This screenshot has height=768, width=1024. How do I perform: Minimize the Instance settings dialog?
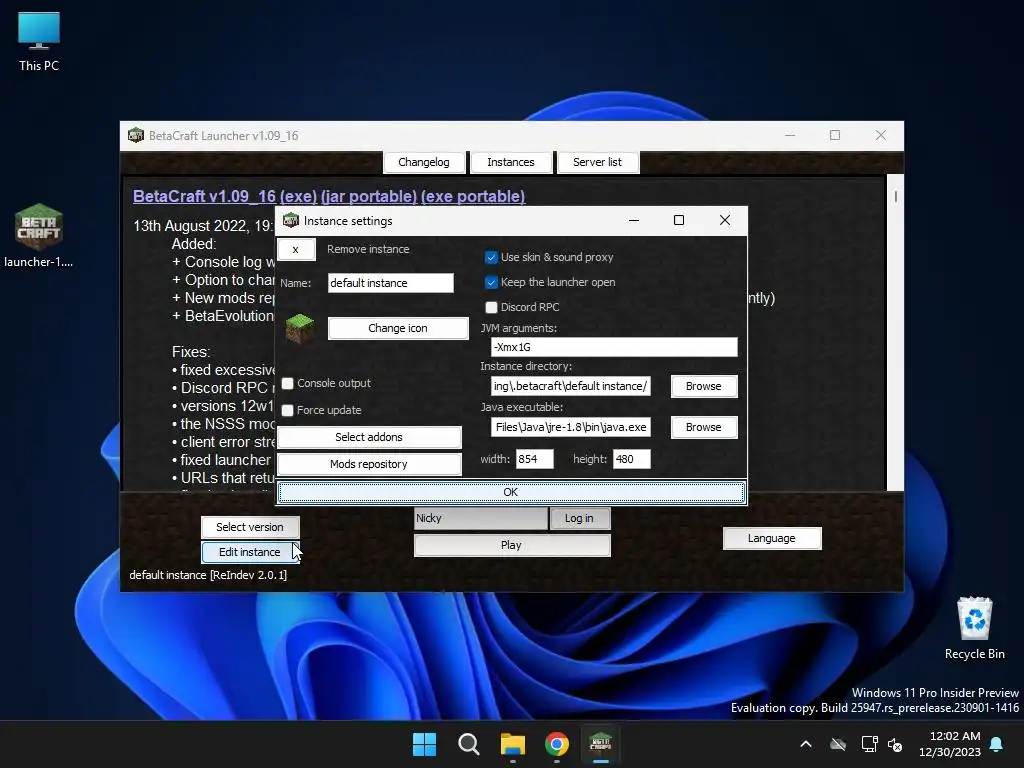(633, 220)
